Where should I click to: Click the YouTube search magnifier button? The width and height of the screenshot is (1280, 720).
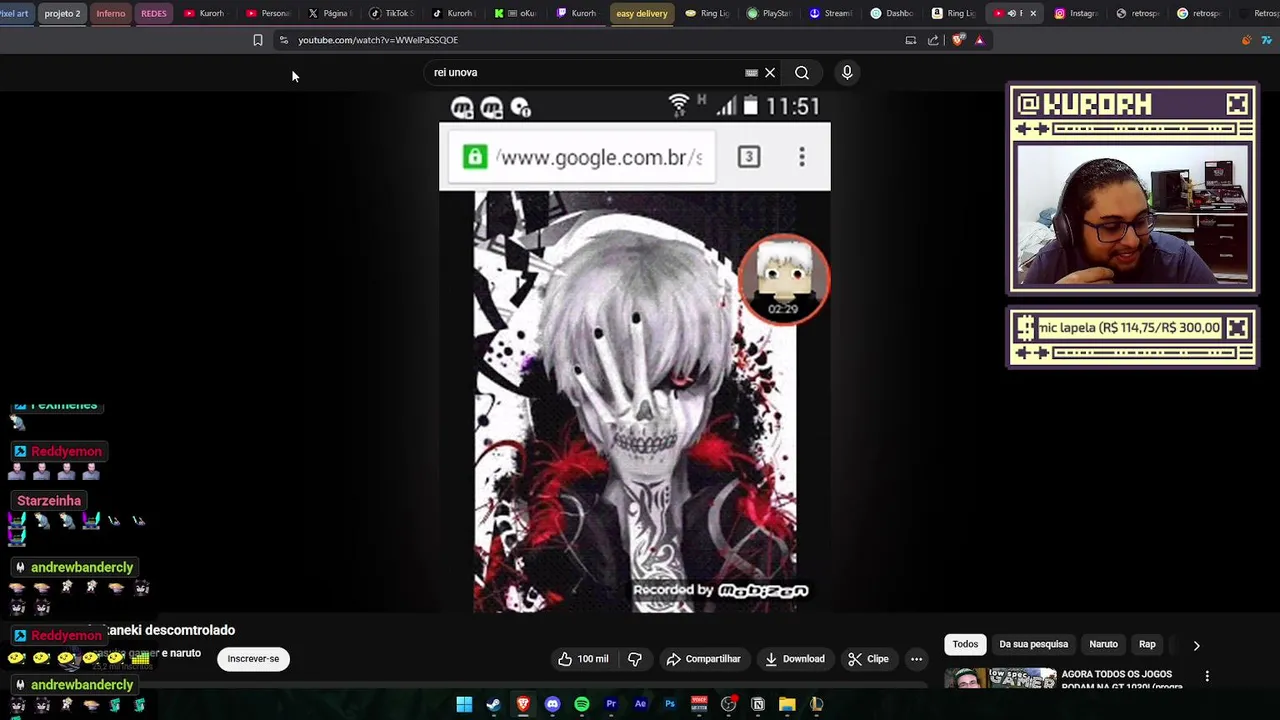point(802,72)
